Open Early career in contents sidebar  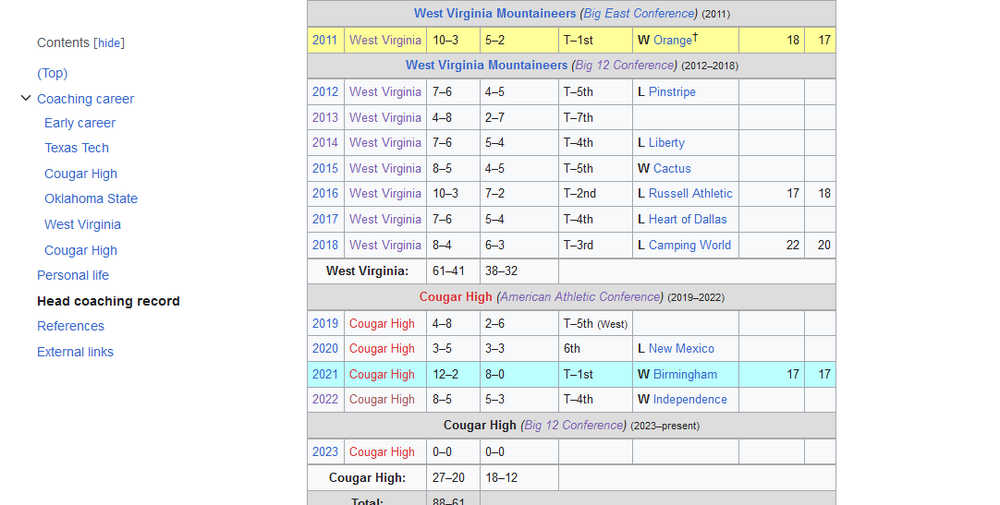point(80,123)
